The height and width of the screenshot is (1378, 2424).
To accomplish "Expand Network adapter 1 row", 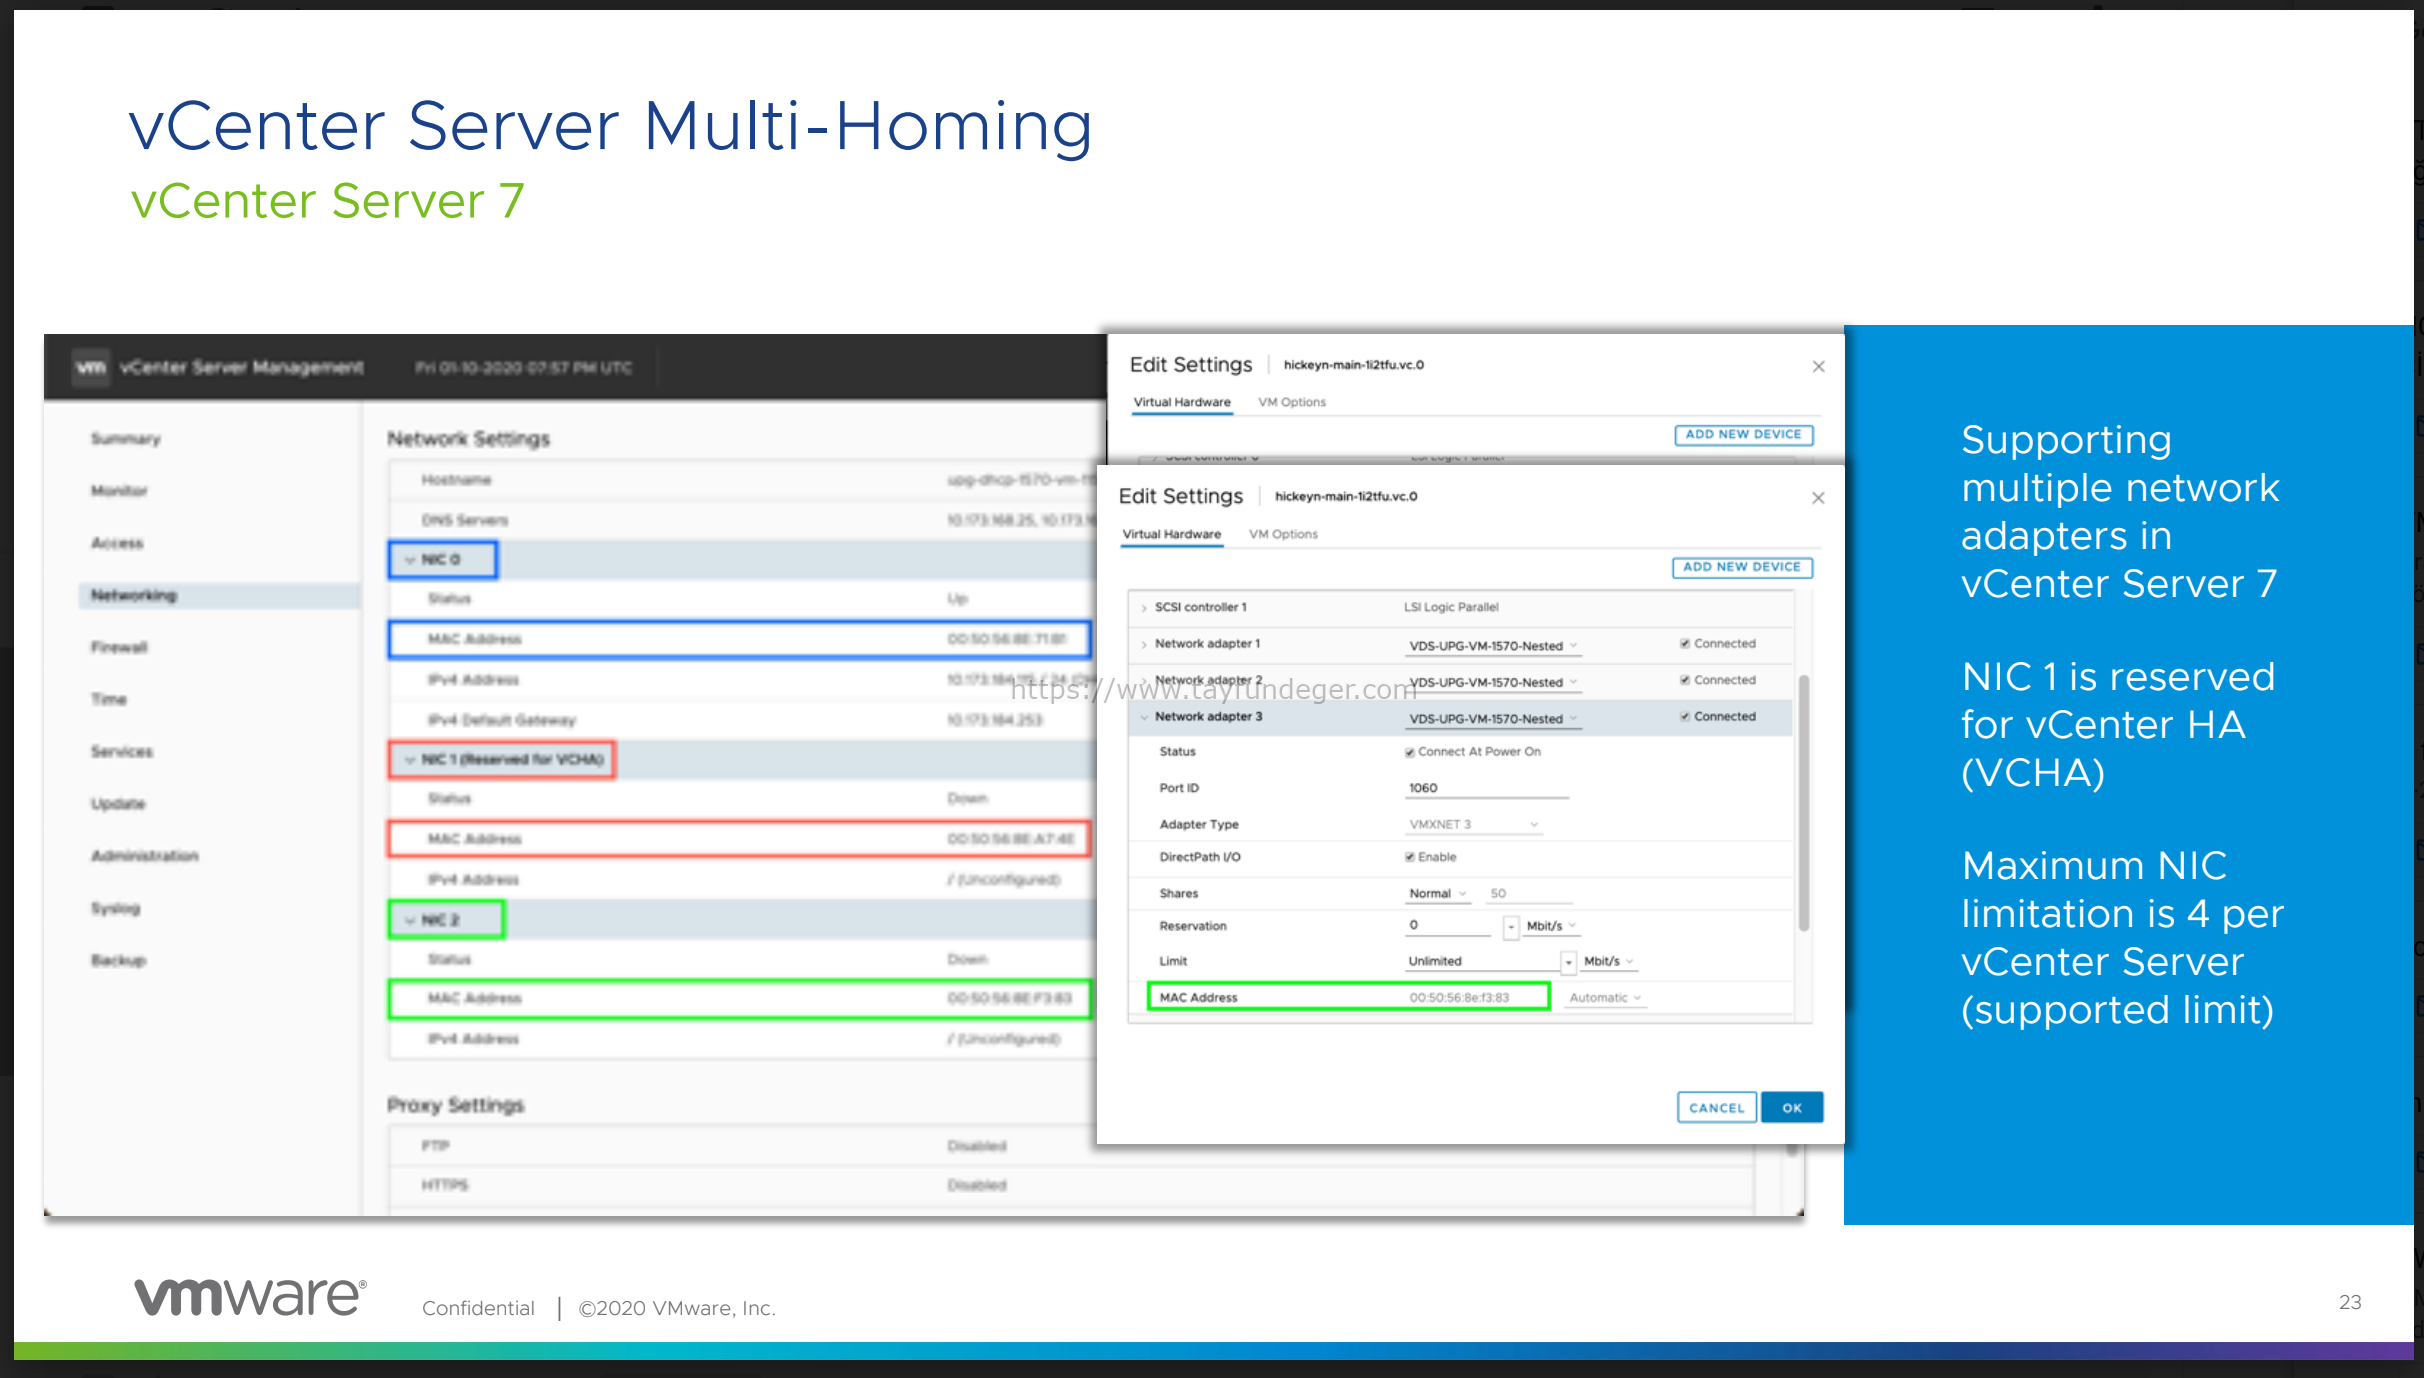I will pyautogui.click(x=1144, y=644).
